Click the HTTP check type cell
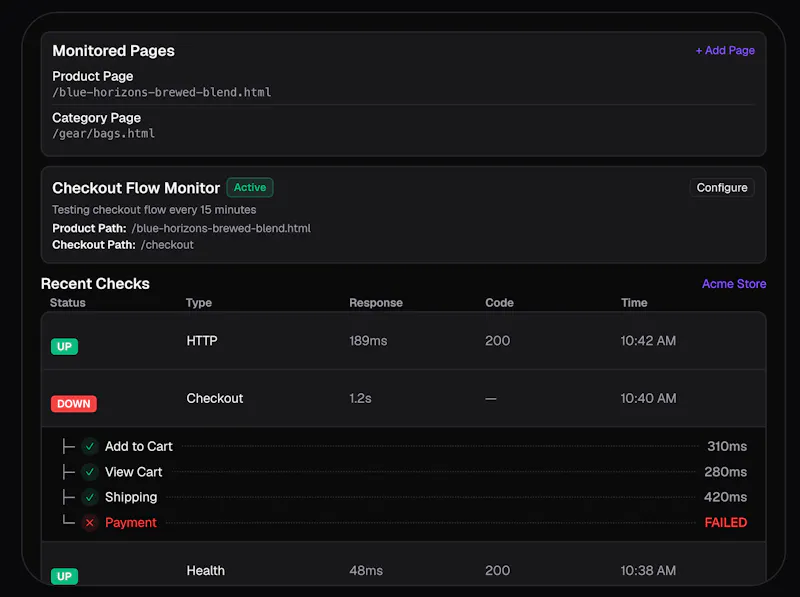800x597 pixels. (202, 340)
